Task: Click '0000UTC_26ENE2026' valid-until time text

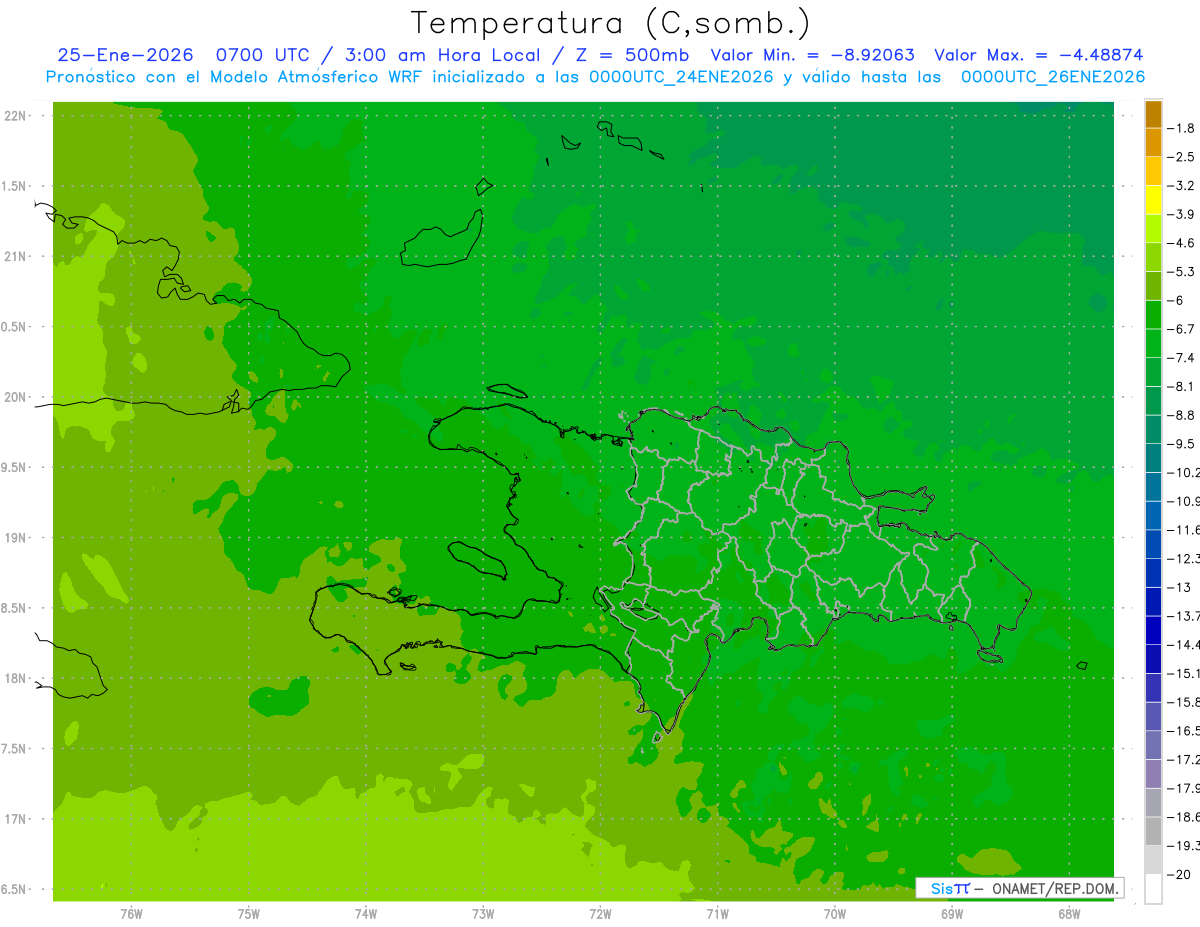Action: tap(1053, 77)
